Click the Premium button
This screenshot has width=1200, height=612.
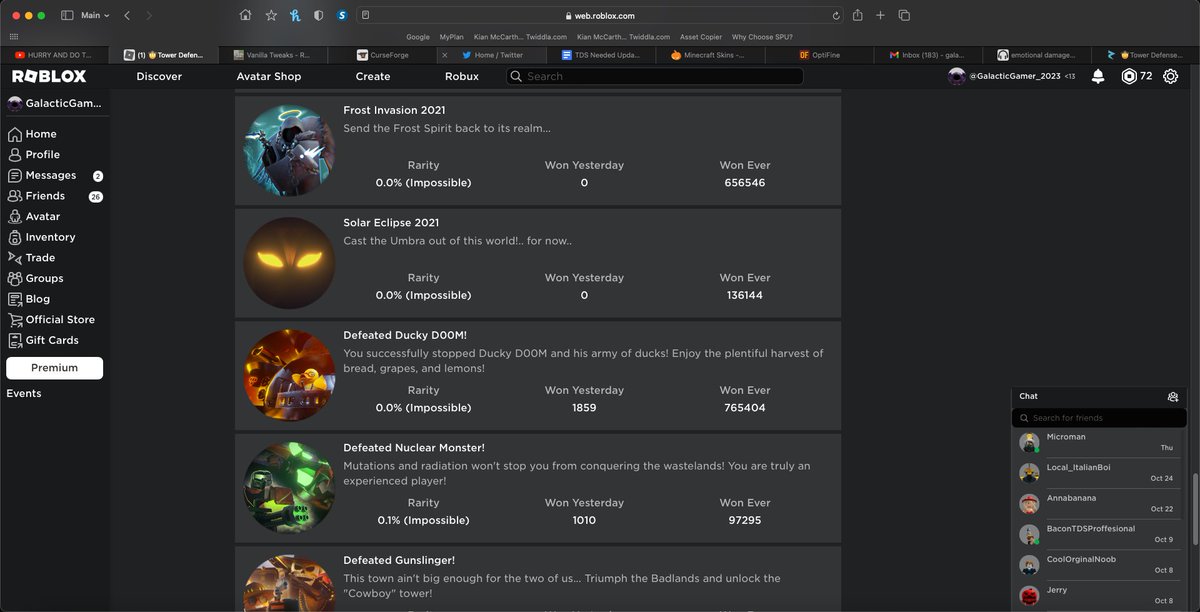54,368
